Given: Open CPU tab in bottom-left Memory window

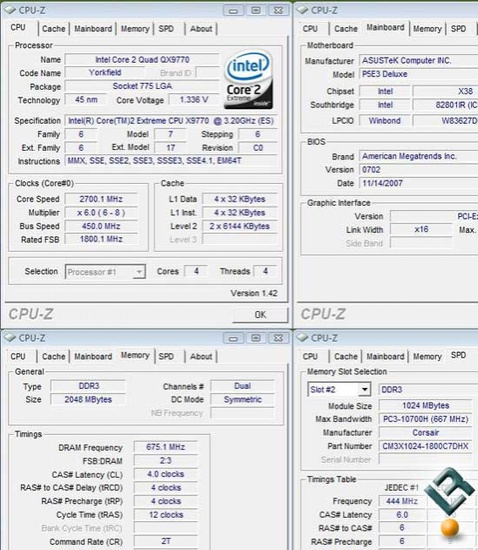Looking at the screenshot, I should point(18,356).
